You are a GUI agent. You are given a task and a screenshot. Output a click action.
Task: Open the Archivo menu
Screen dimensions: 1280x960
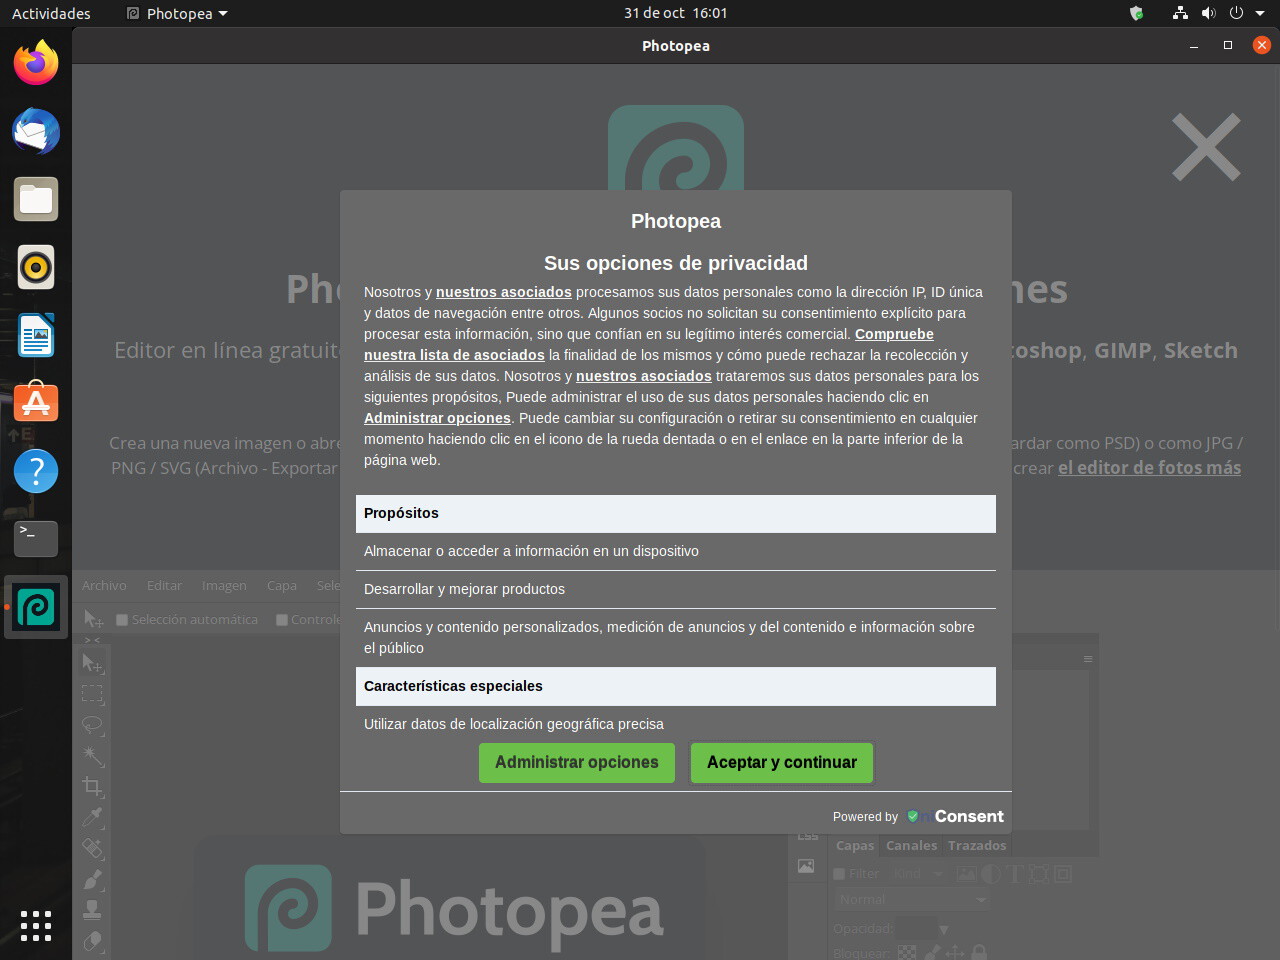104,586
